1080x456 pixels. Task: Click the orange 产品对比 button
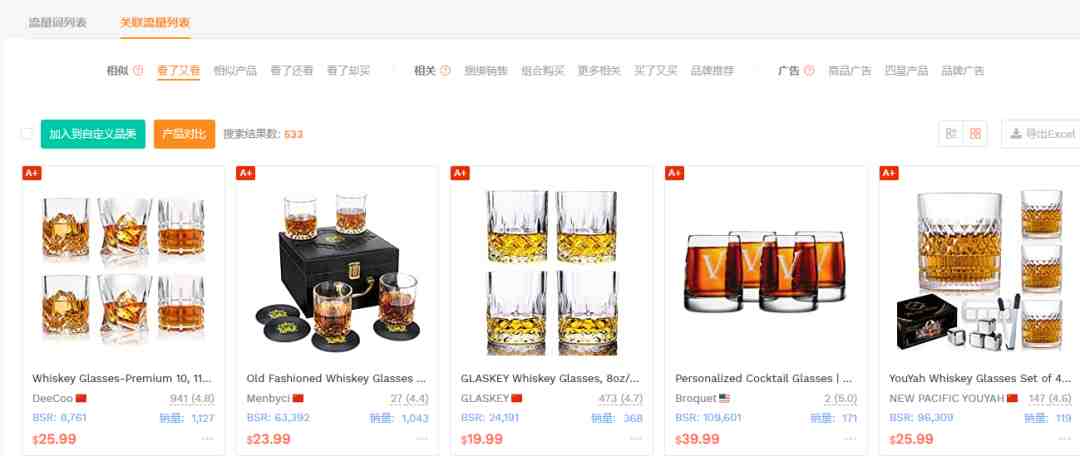(x=184, y=134)
